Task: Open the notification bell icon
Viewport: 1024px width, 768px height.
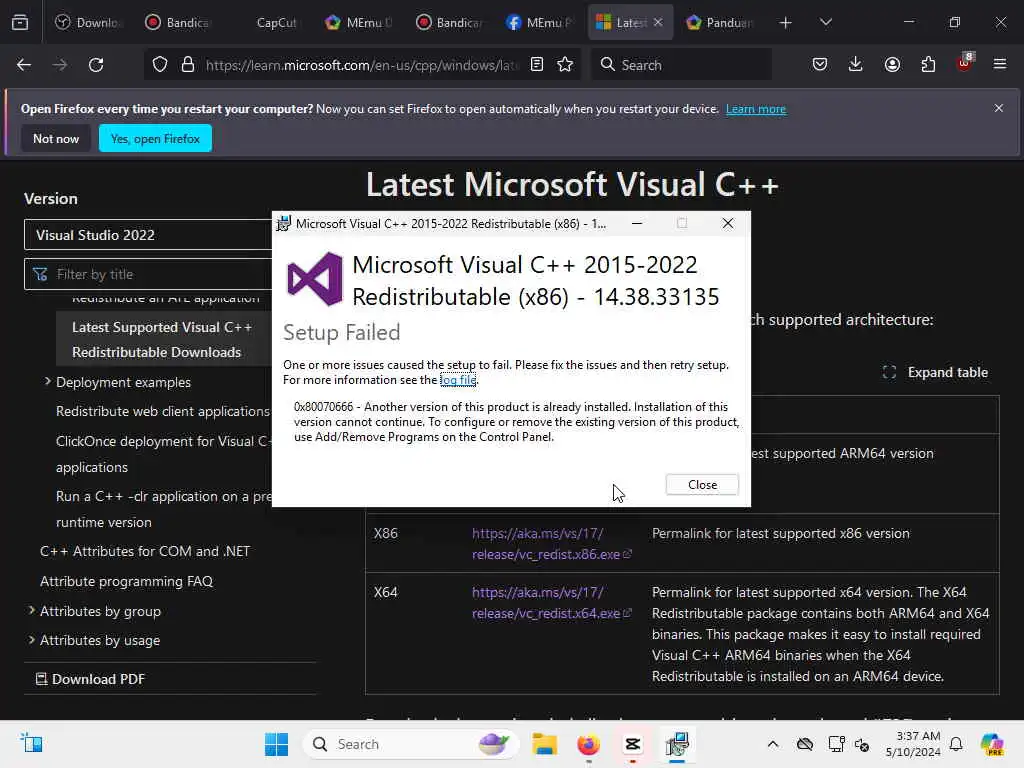Action: pyautogui.click(x=956, y=744)
